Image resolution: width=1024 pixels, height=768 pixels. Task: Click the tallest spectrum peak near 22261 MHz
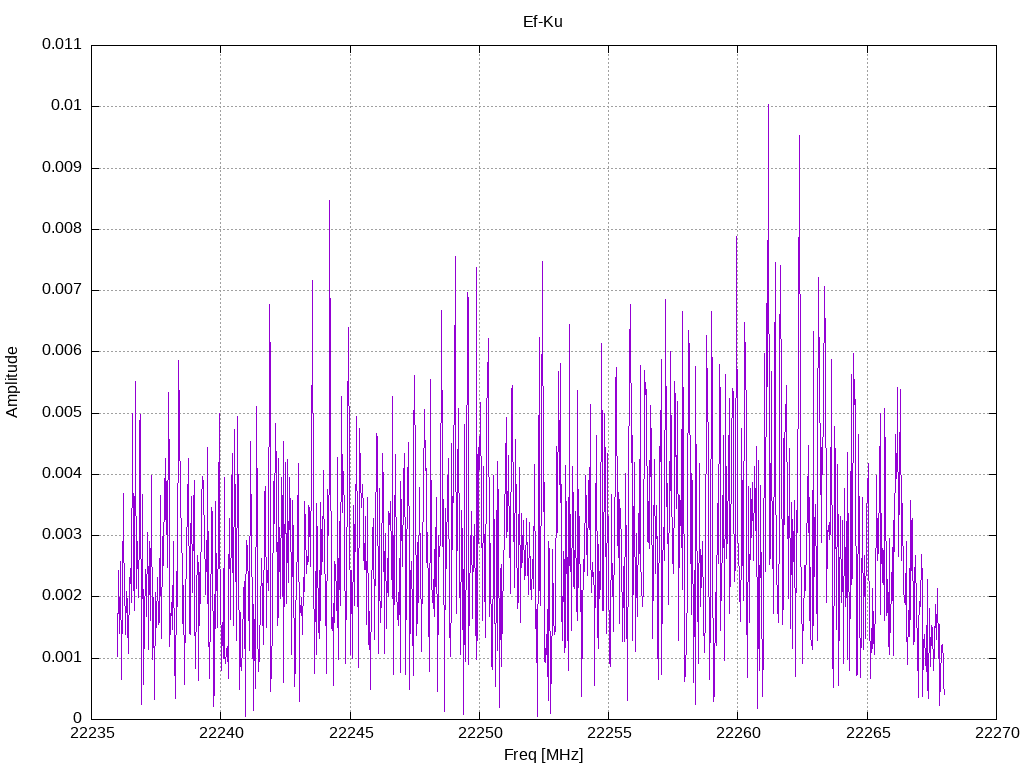click(768, 106)
